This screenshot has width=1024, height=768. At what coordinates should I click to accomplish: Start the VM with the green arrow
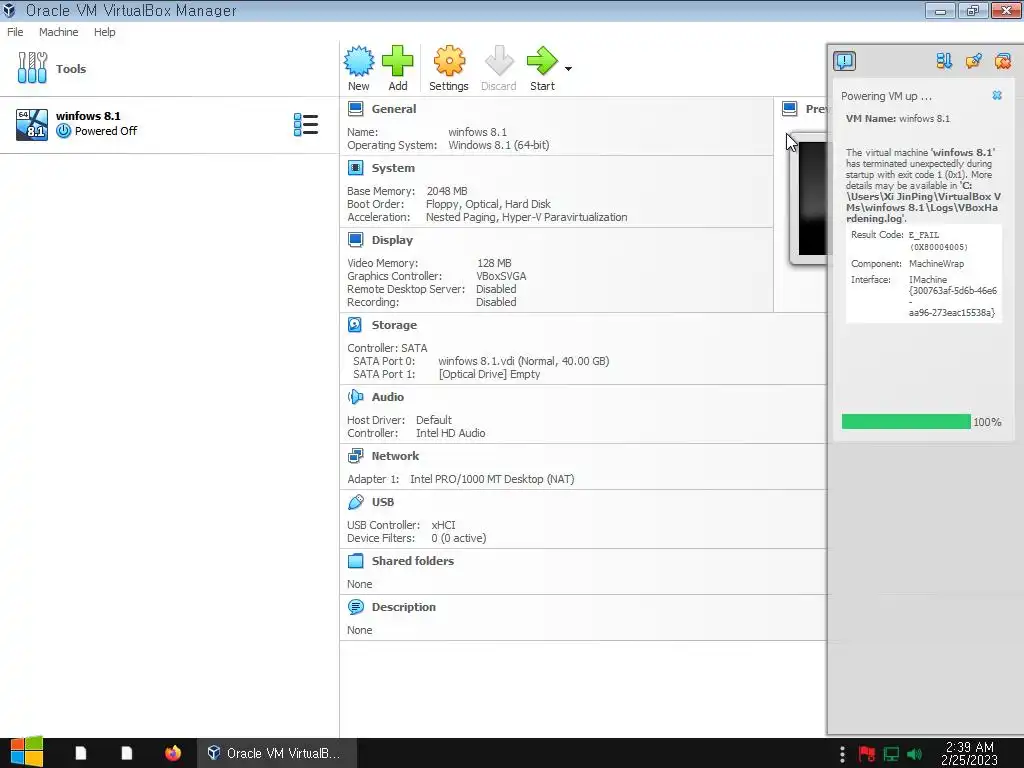coord(542,61)
